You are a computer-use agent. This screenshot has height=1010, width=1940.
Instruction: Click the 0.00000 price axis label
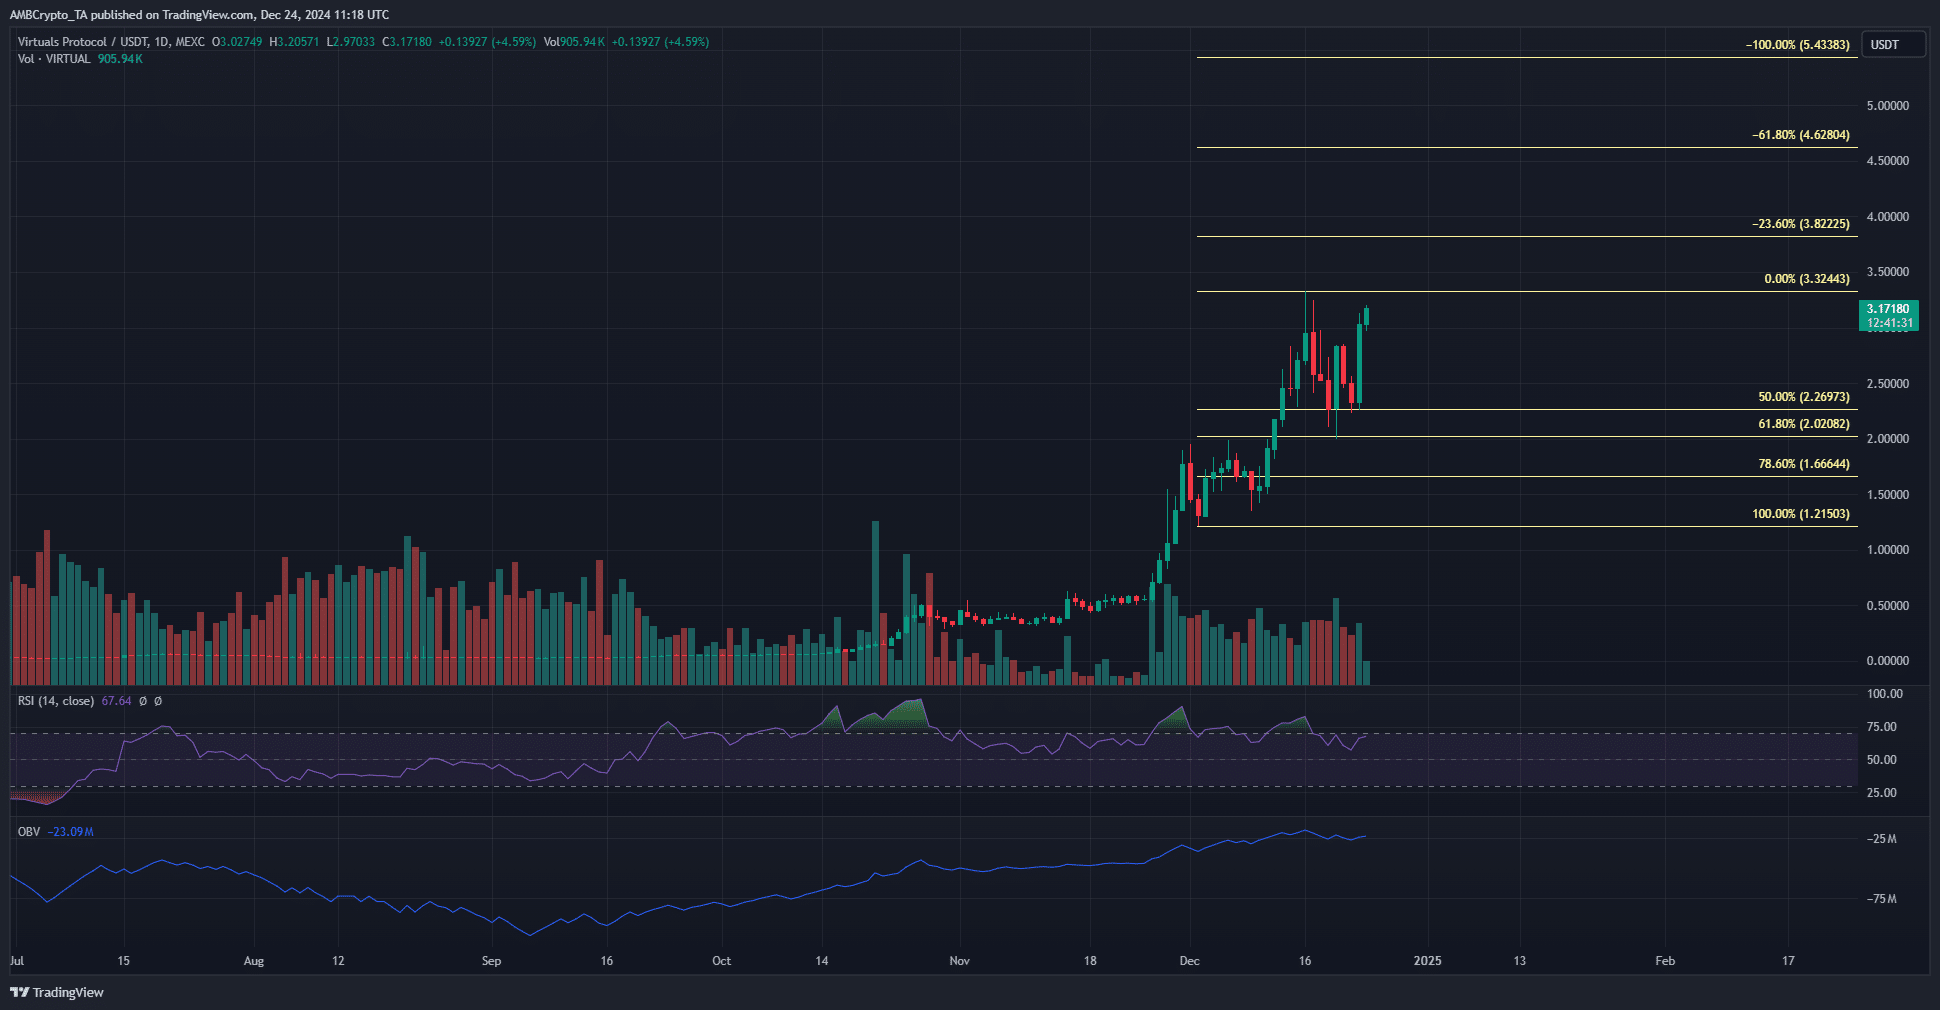1888,661
